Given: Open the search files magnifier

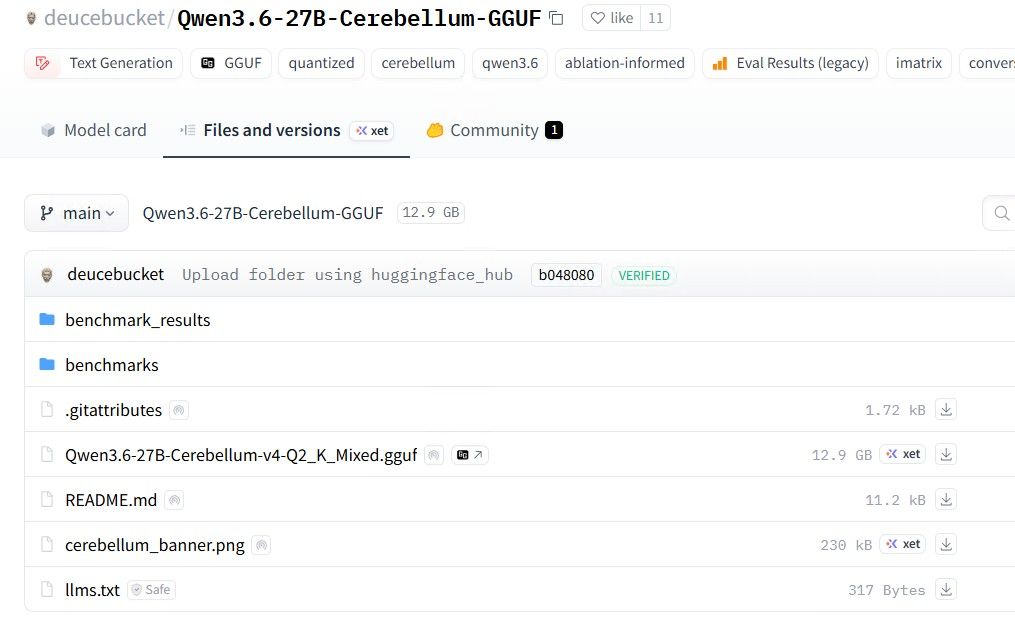Looking at the screenshot, I should (1001, 213).
